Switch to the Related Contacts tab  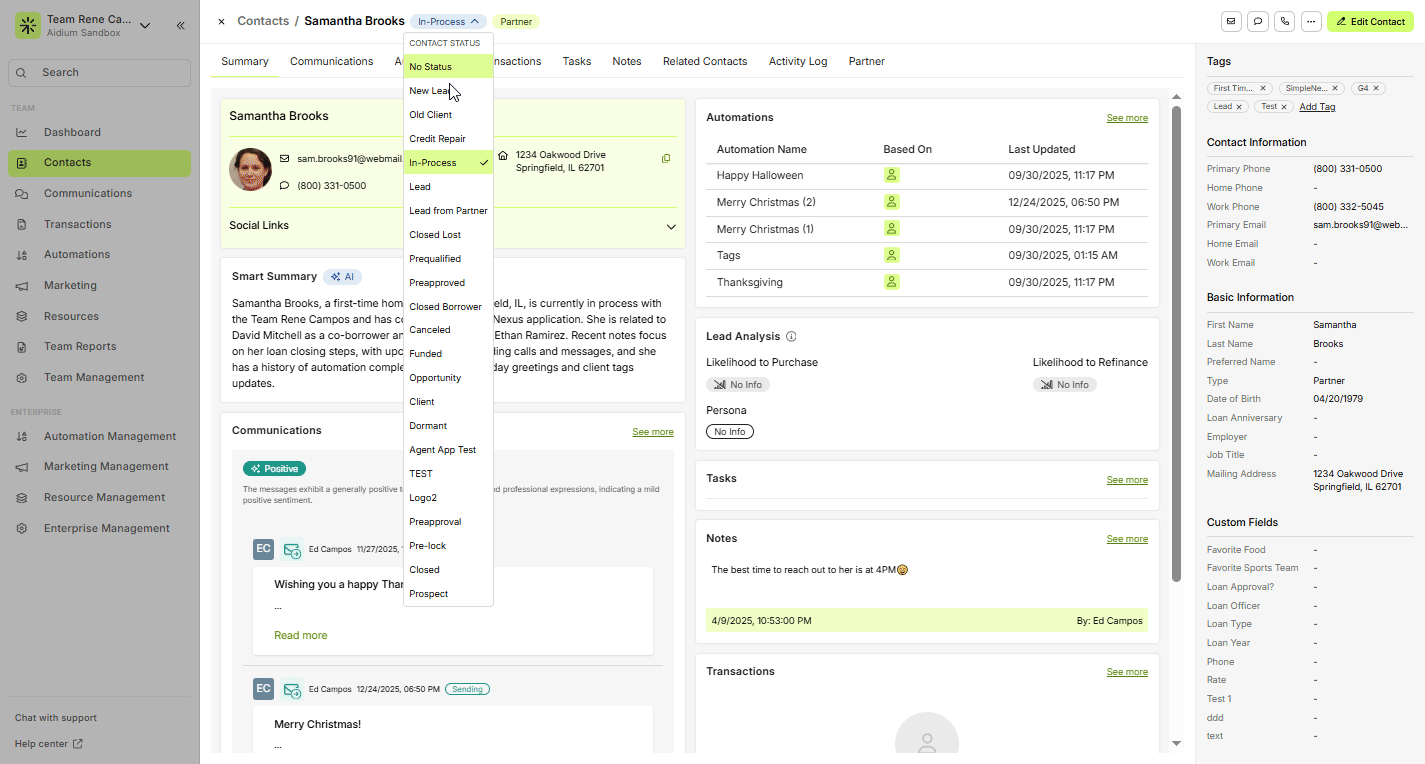(x=704, y=62)
